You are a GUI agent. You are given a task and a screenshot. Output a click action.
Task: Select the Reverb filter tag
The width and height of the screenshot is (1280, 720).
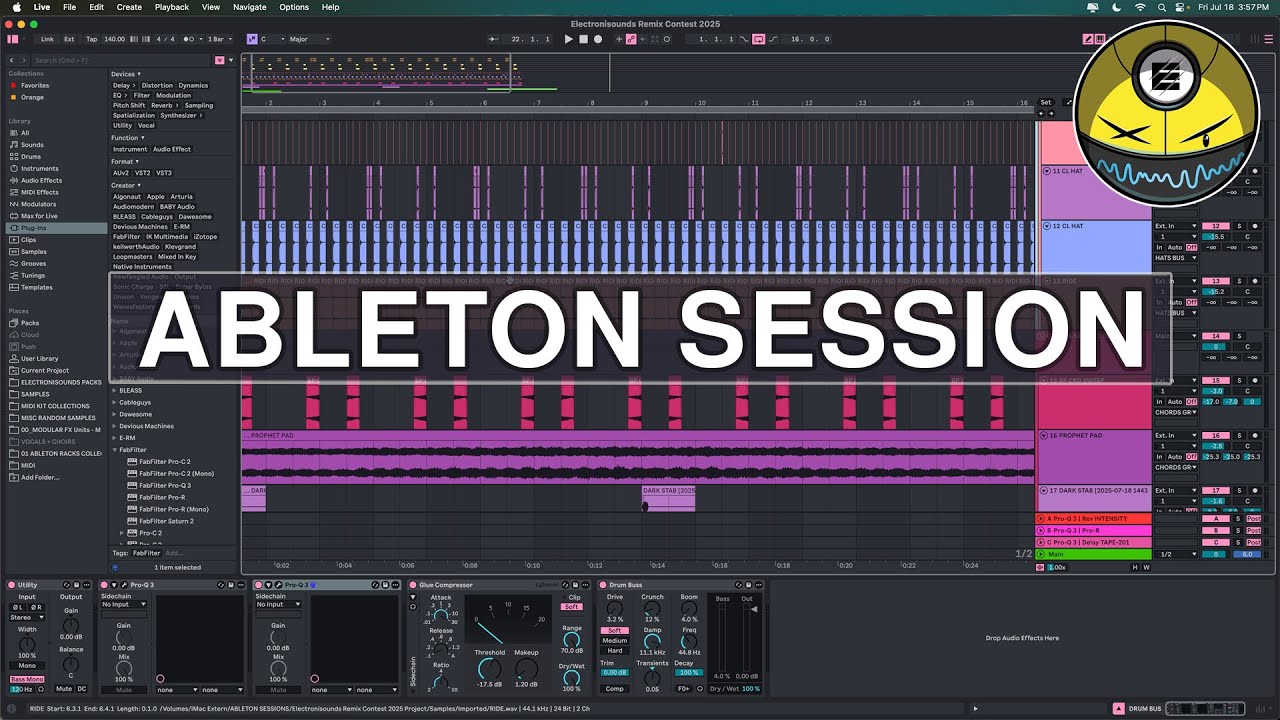[x=163, y=105]
